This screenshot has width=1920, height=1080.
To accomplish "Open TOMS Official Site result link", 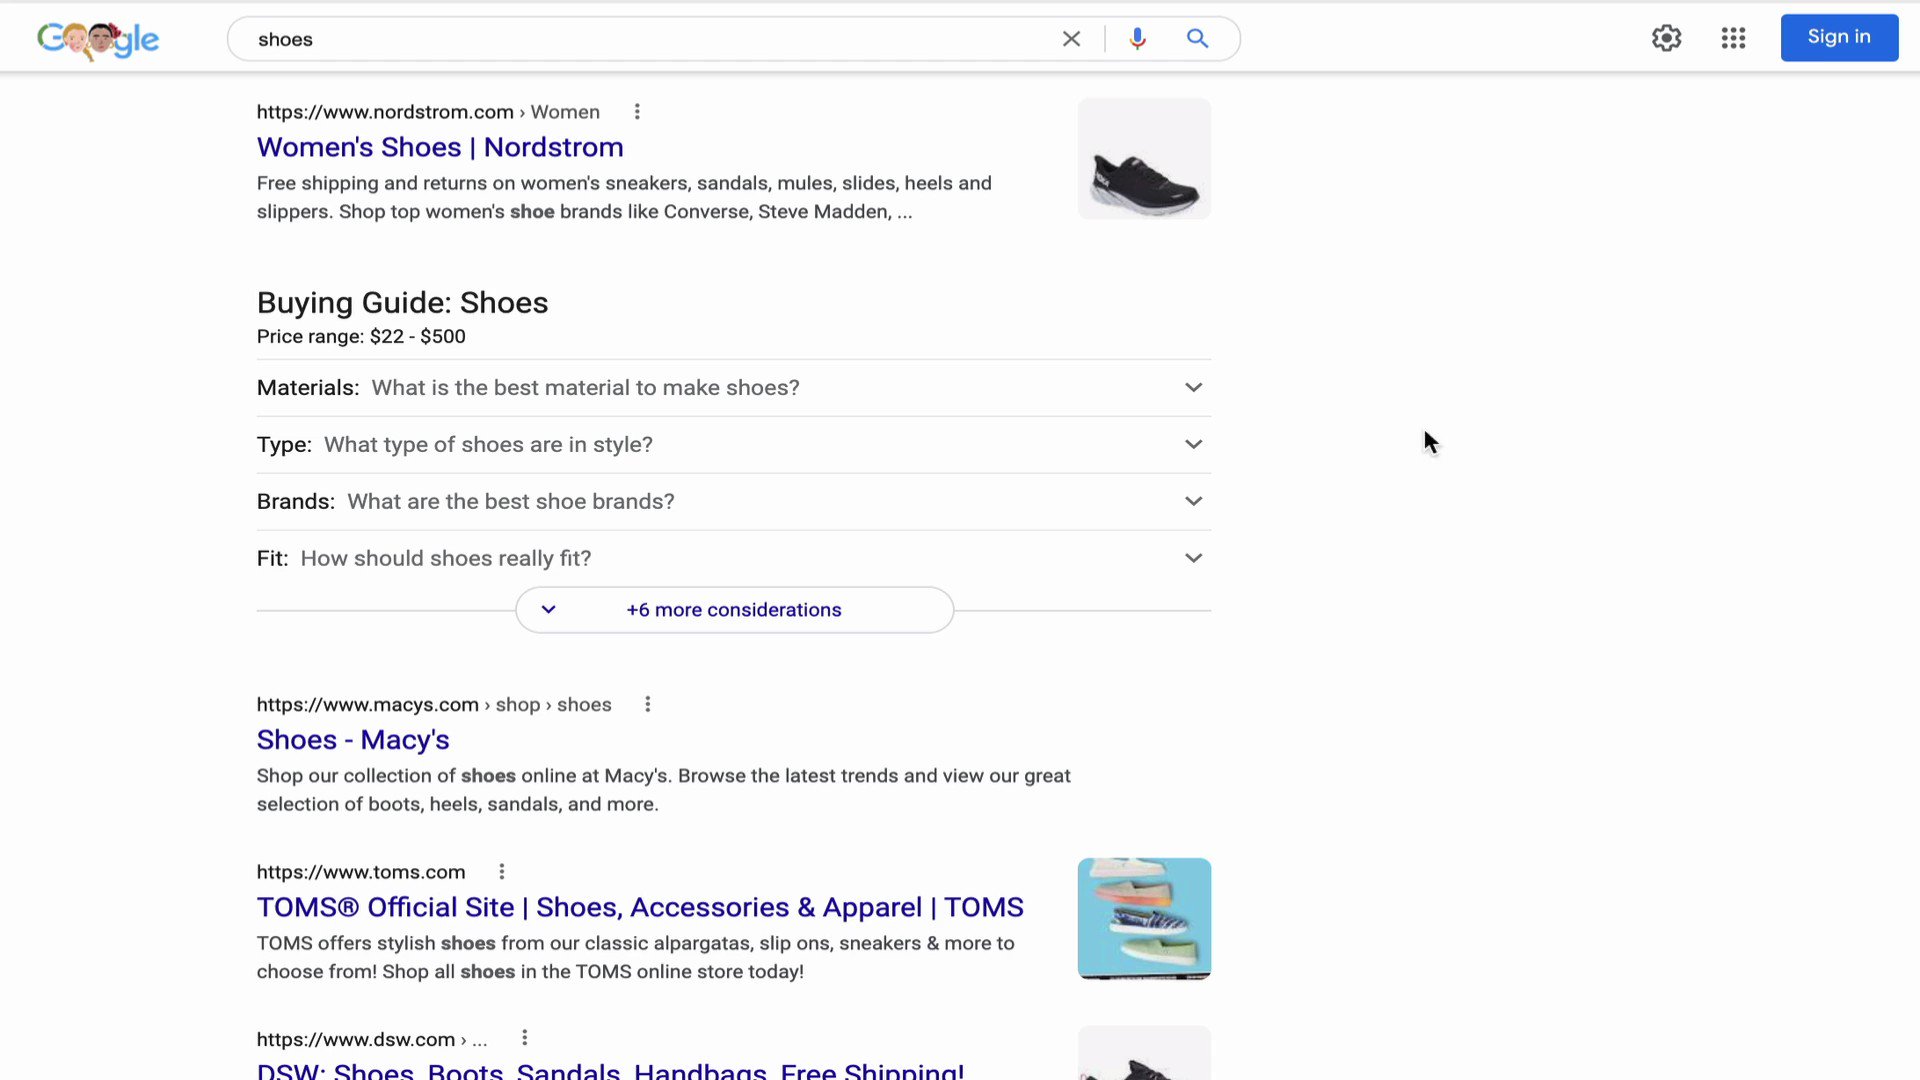I will tap(640, 907).
